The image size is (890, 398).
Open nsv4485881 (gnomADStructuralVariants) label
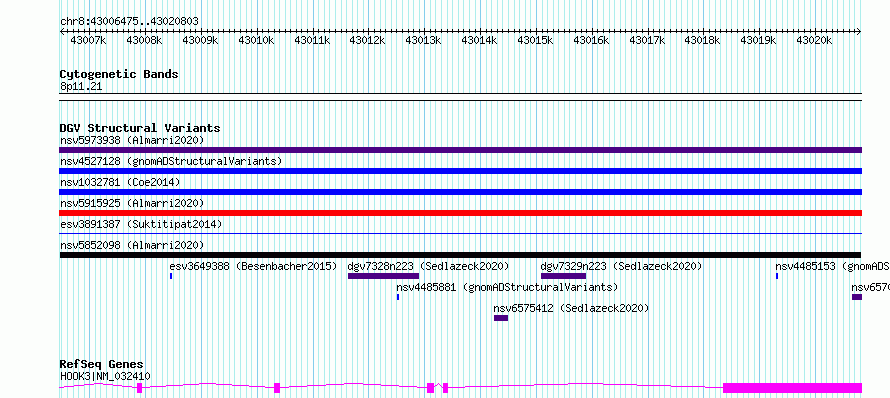coord(507,287)
